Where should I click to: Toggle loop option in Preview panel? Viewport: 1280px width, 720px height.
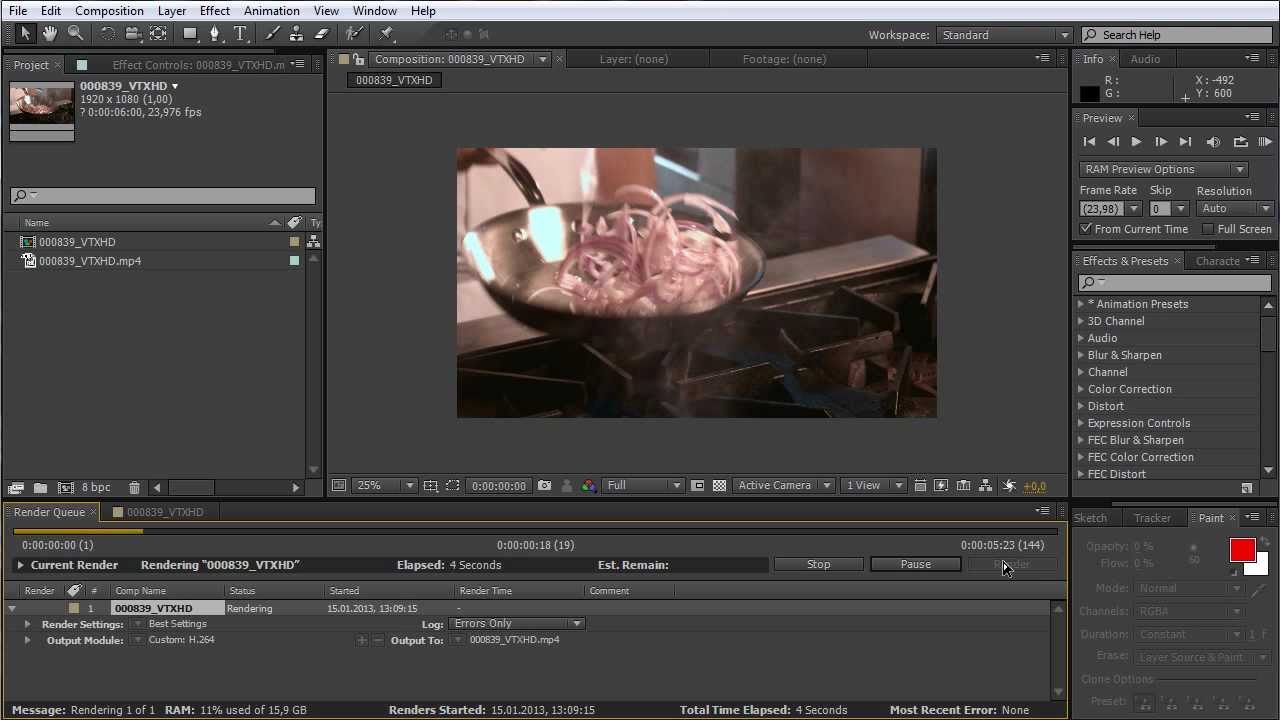[x=1240, y=142]
